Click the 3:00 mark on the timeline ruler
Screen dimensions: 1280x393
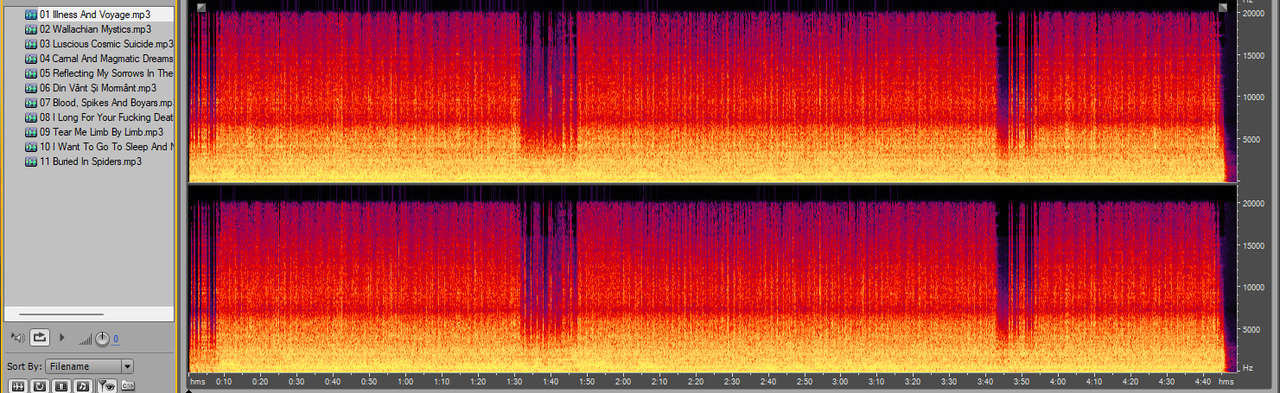(840, 382)
